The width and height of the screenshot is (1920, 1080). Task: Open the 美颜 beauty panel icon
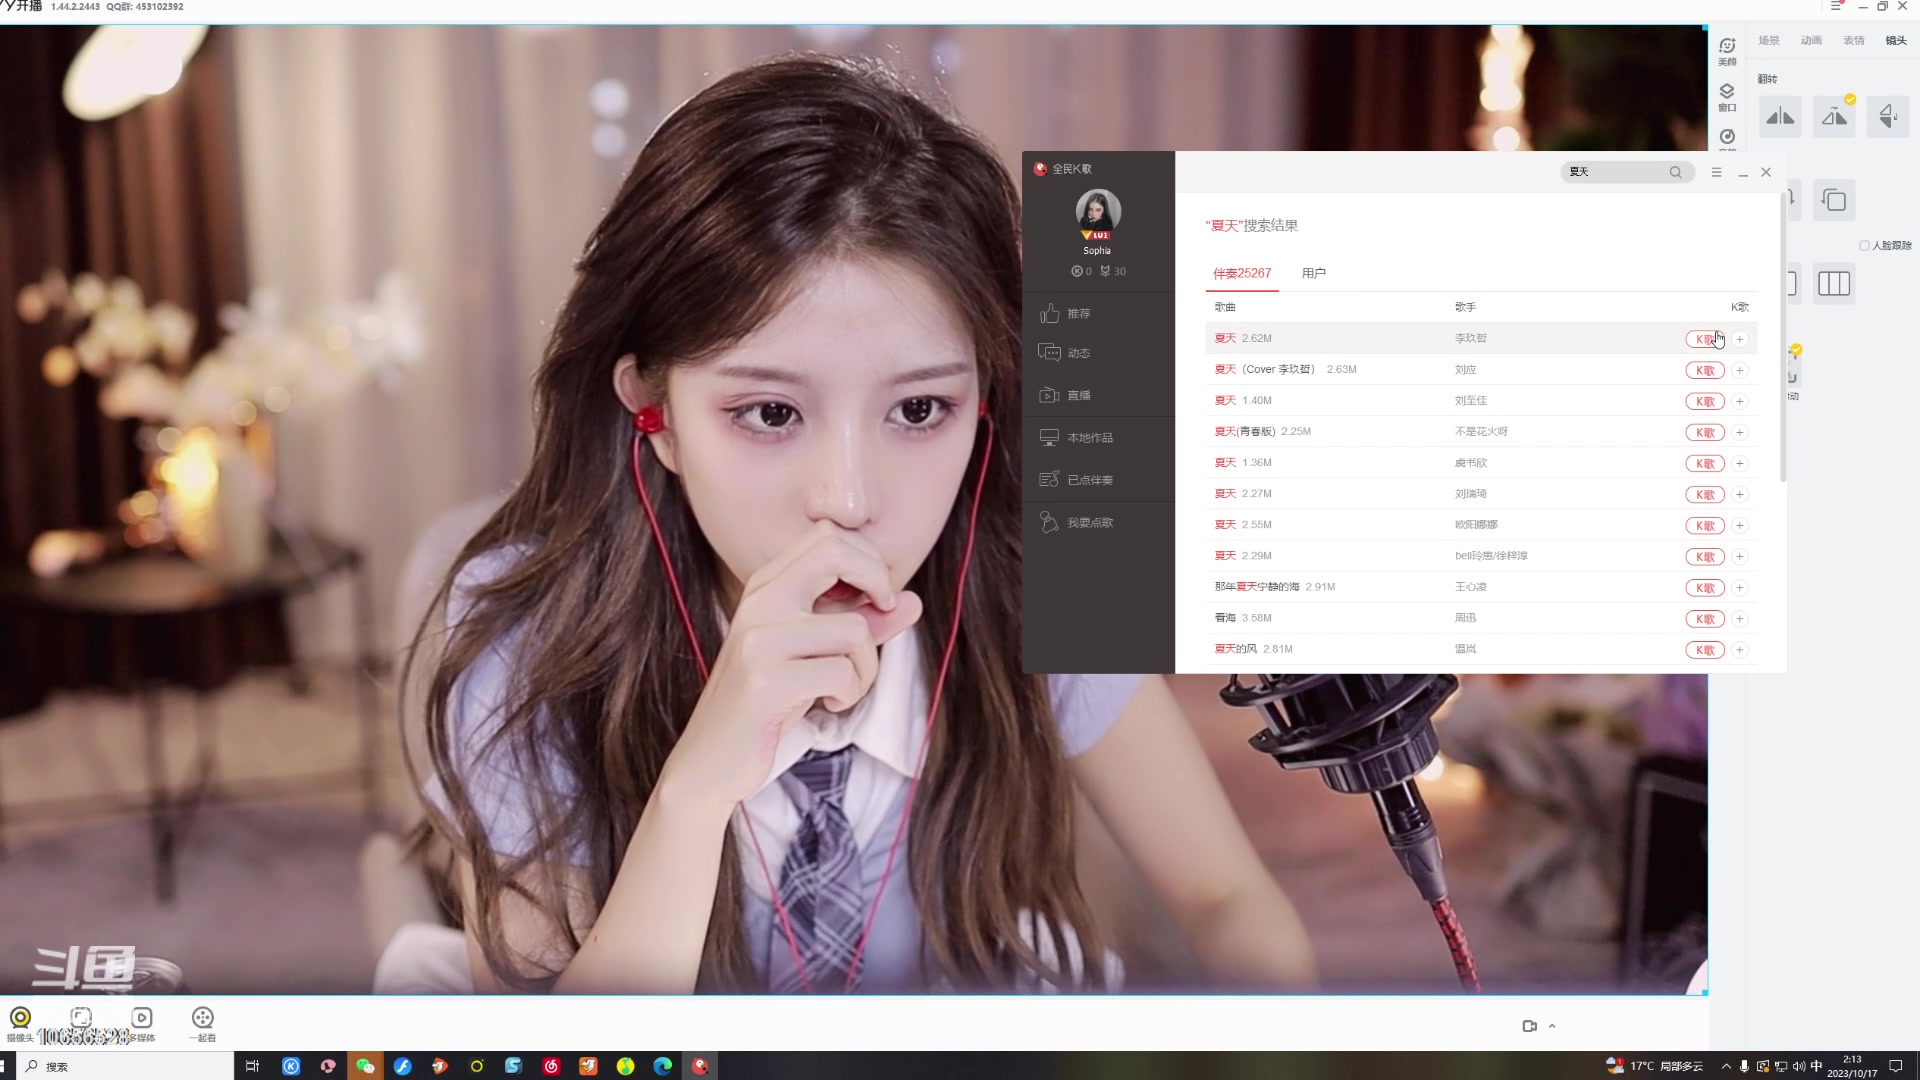point(1727,50)
